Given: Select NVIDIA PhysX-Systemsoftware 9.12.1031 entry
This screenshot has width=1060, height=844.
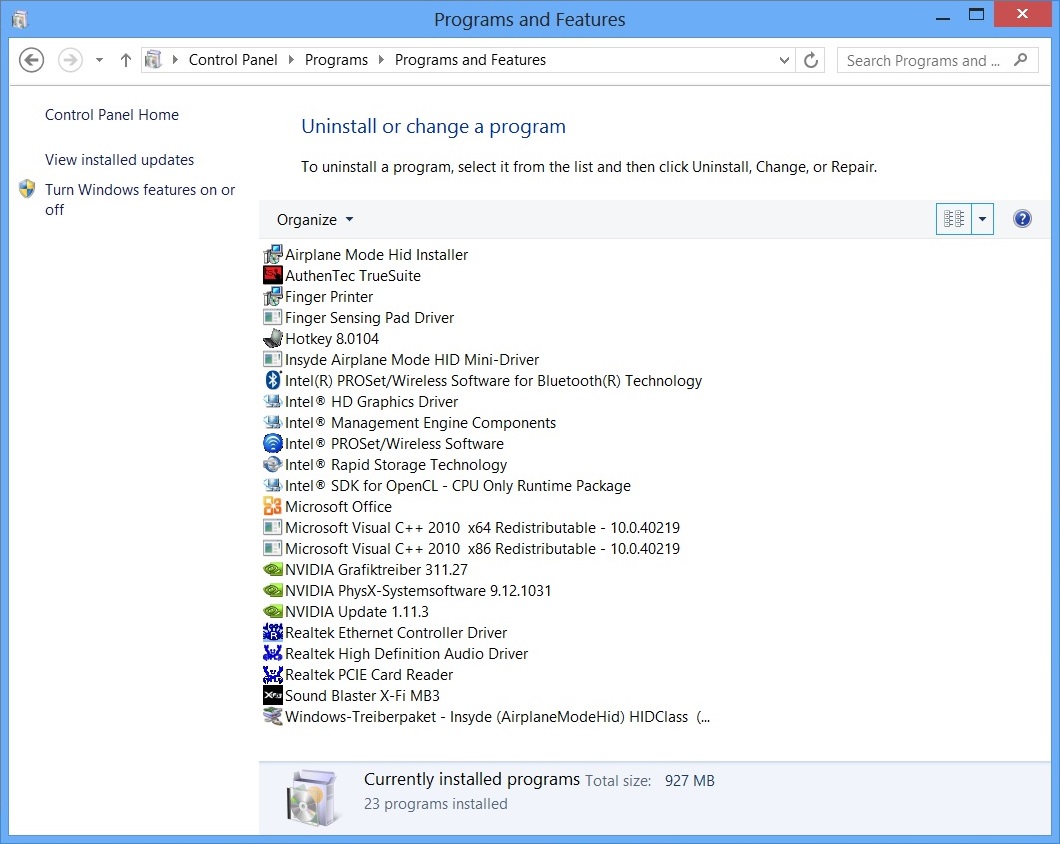Looking at the screenshot, I should (x=418, y=590).
